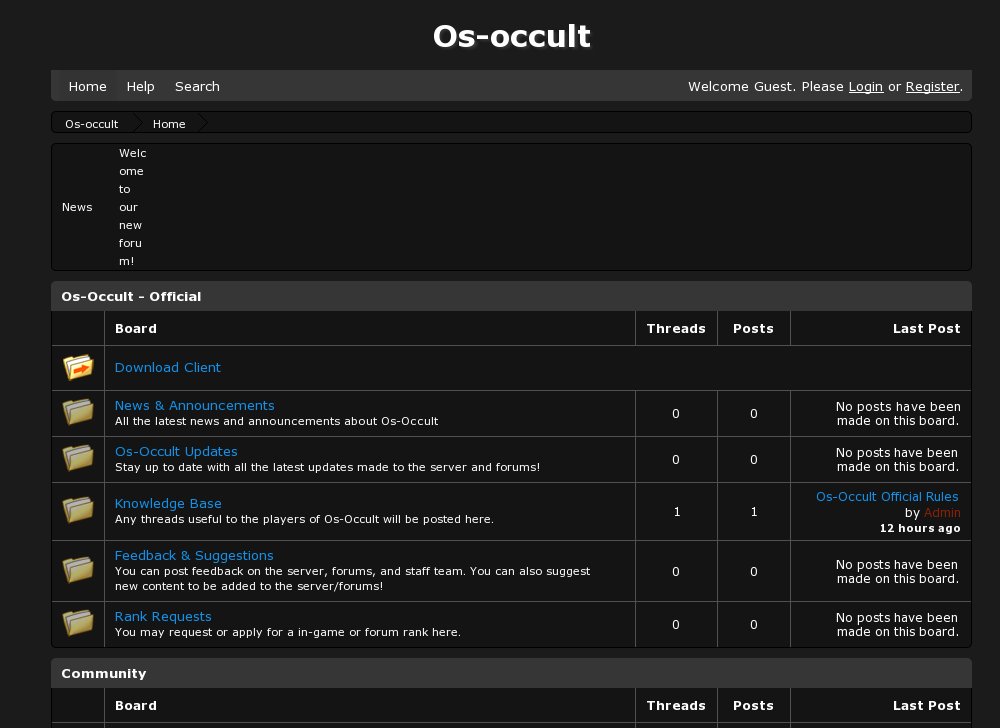The image size is (1000, 728).
Task: View the Admin user profile
Action: [x=942, y=512]
